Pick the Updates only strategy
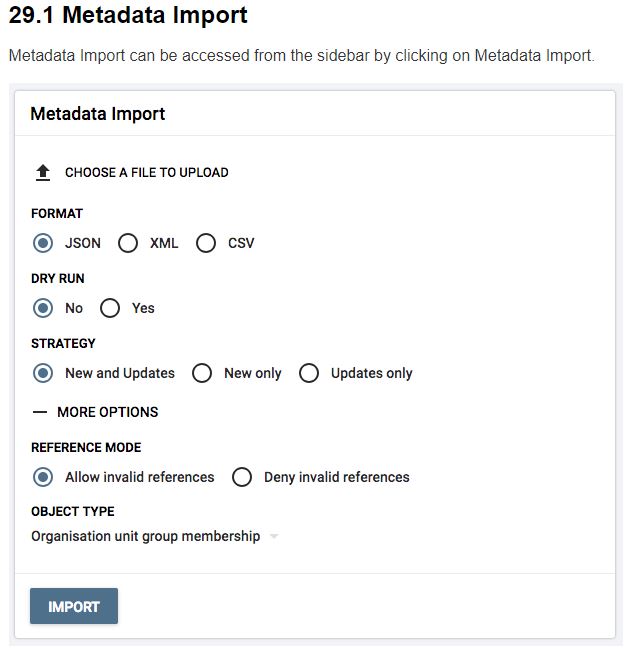The image size is (630, 661). tap(309, 373)
